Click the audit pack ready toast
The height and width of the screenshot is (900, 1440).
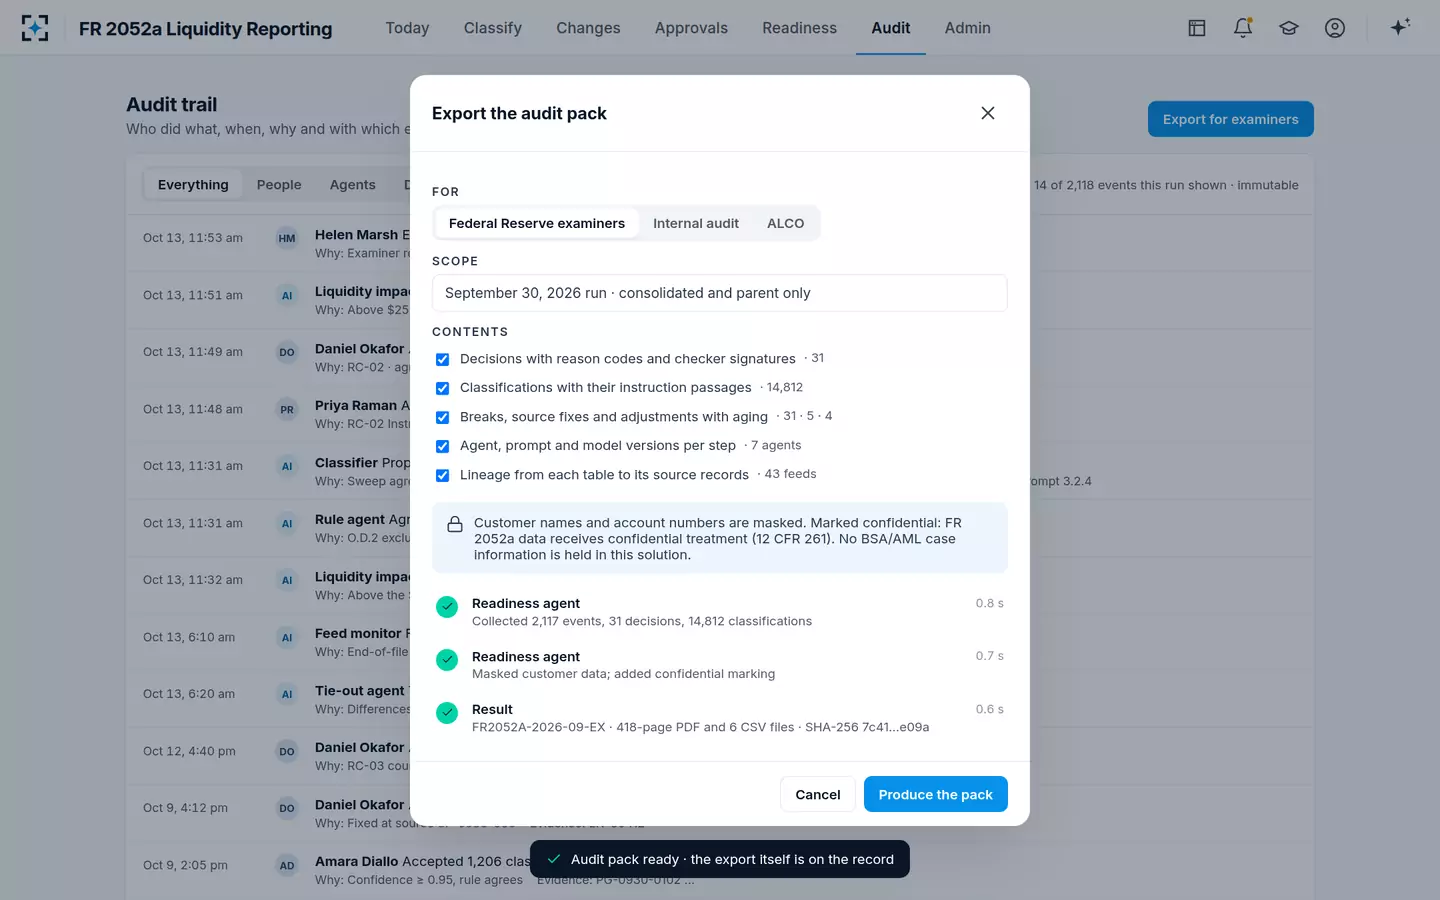[x=719, y=859]
